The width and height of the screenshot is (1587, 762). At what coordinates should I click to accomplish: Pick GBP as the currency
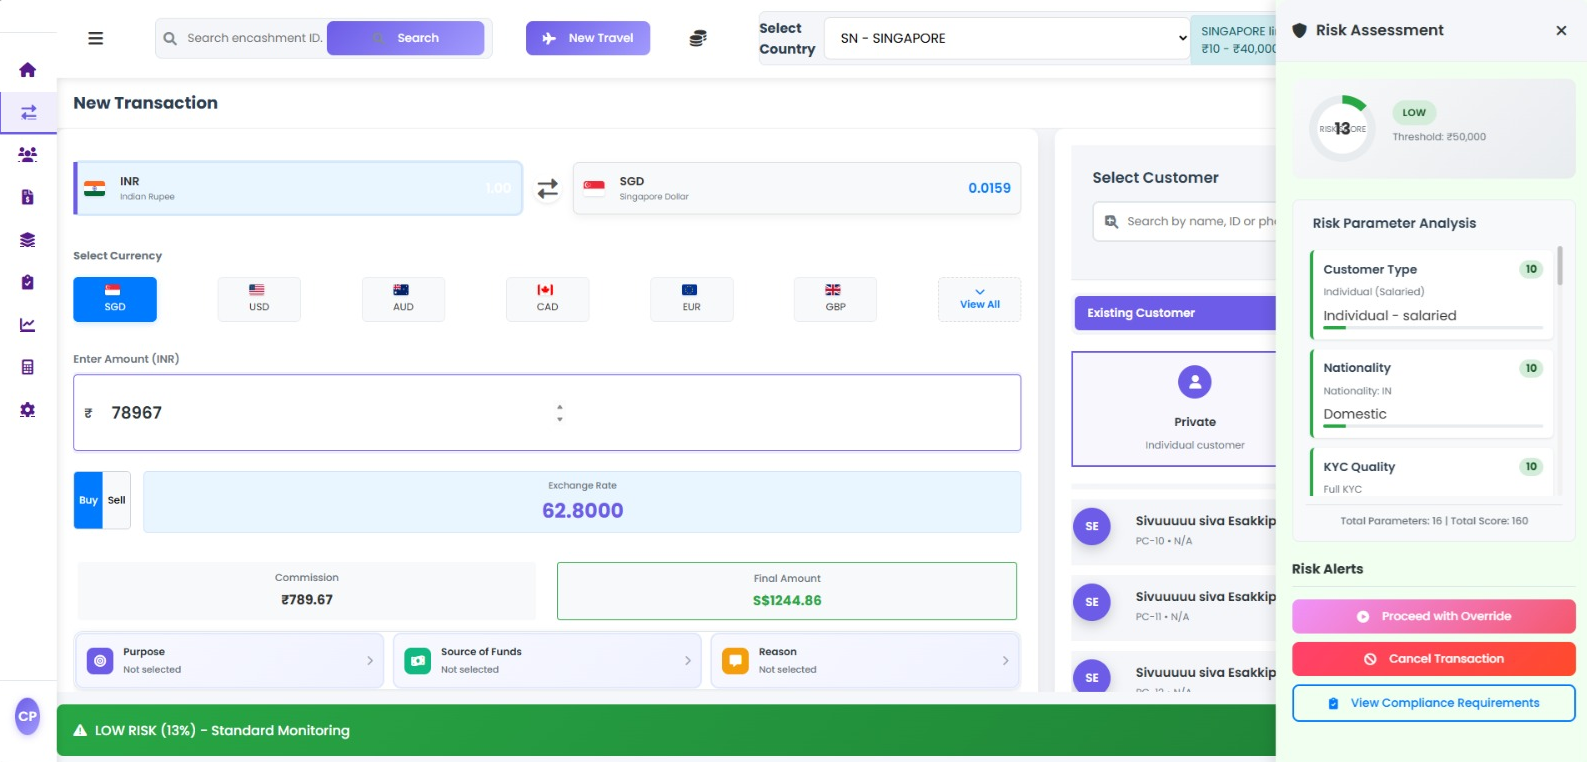835,299
